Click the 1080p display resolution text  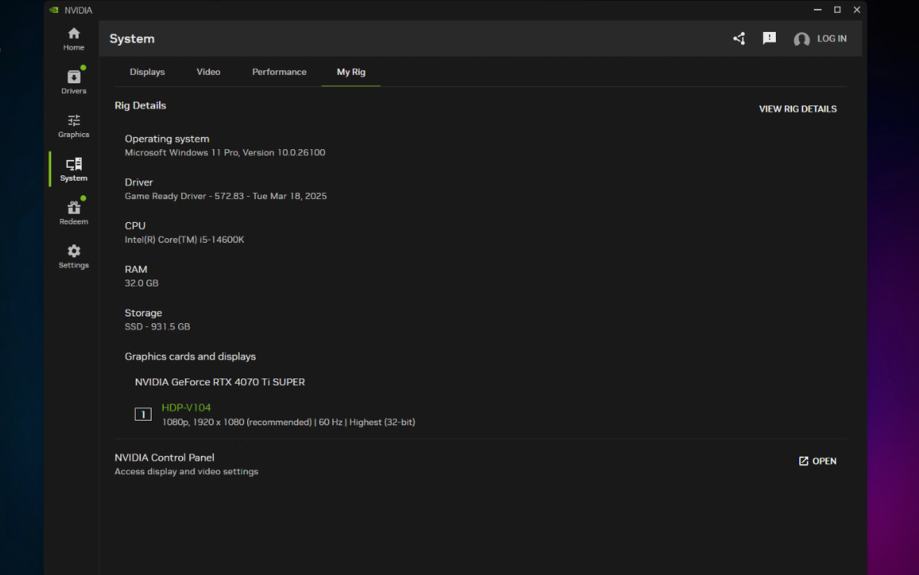point(288,422)
